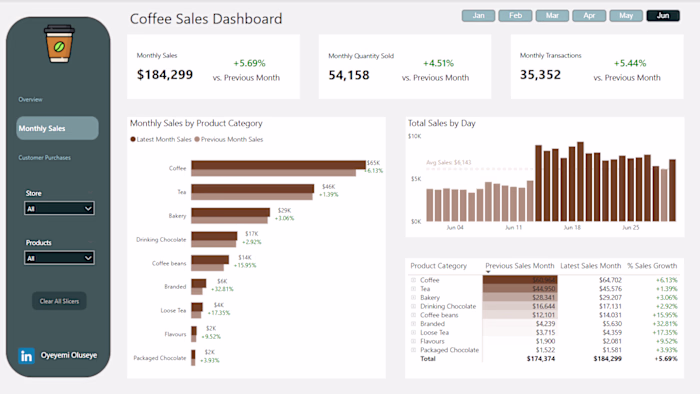
Task: Click the Flavours $2,081 latest sales cell
Action: [612, 341]
